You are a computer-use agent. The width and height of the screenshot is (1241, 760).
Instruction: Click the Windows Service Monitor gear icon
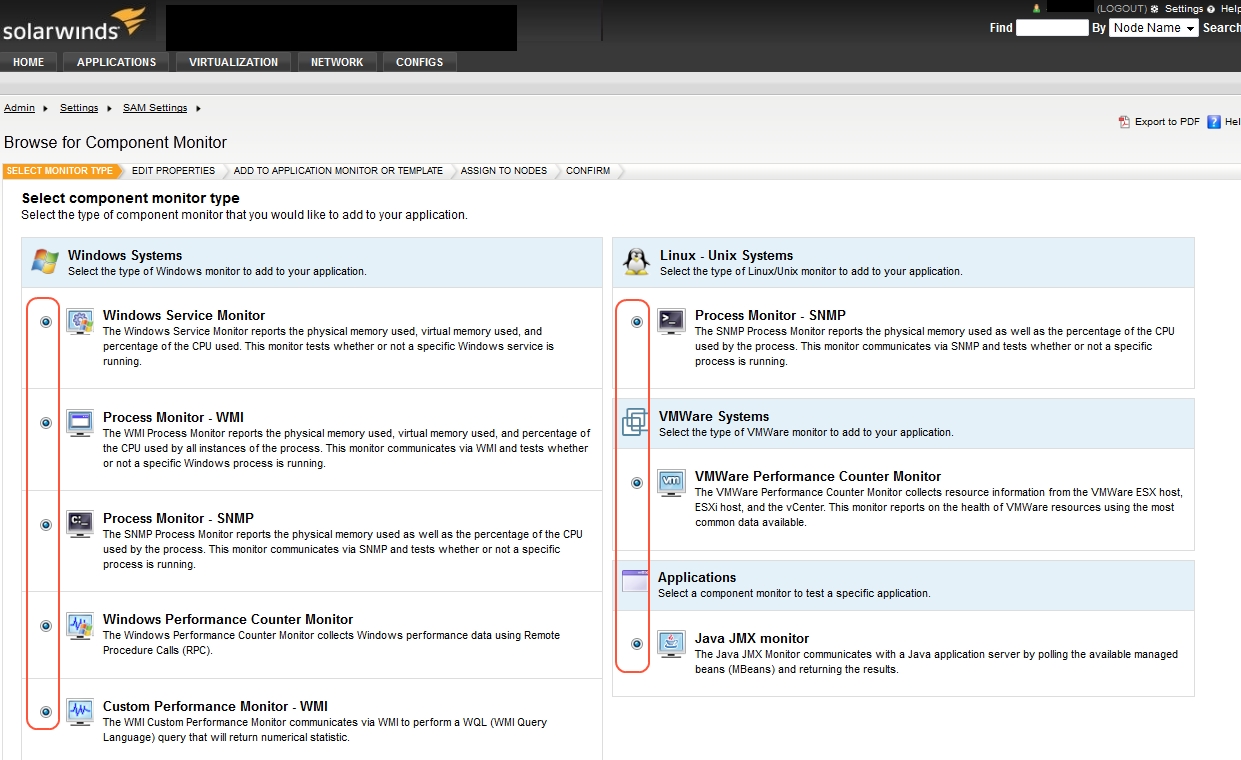(x=80, y=321)
